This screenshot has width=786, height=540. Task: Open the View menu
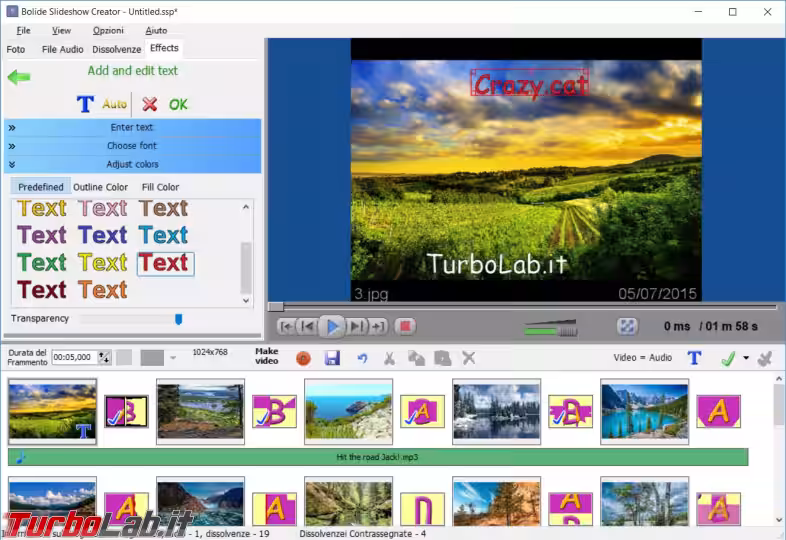pyautogui.click(x=61, y=31)
